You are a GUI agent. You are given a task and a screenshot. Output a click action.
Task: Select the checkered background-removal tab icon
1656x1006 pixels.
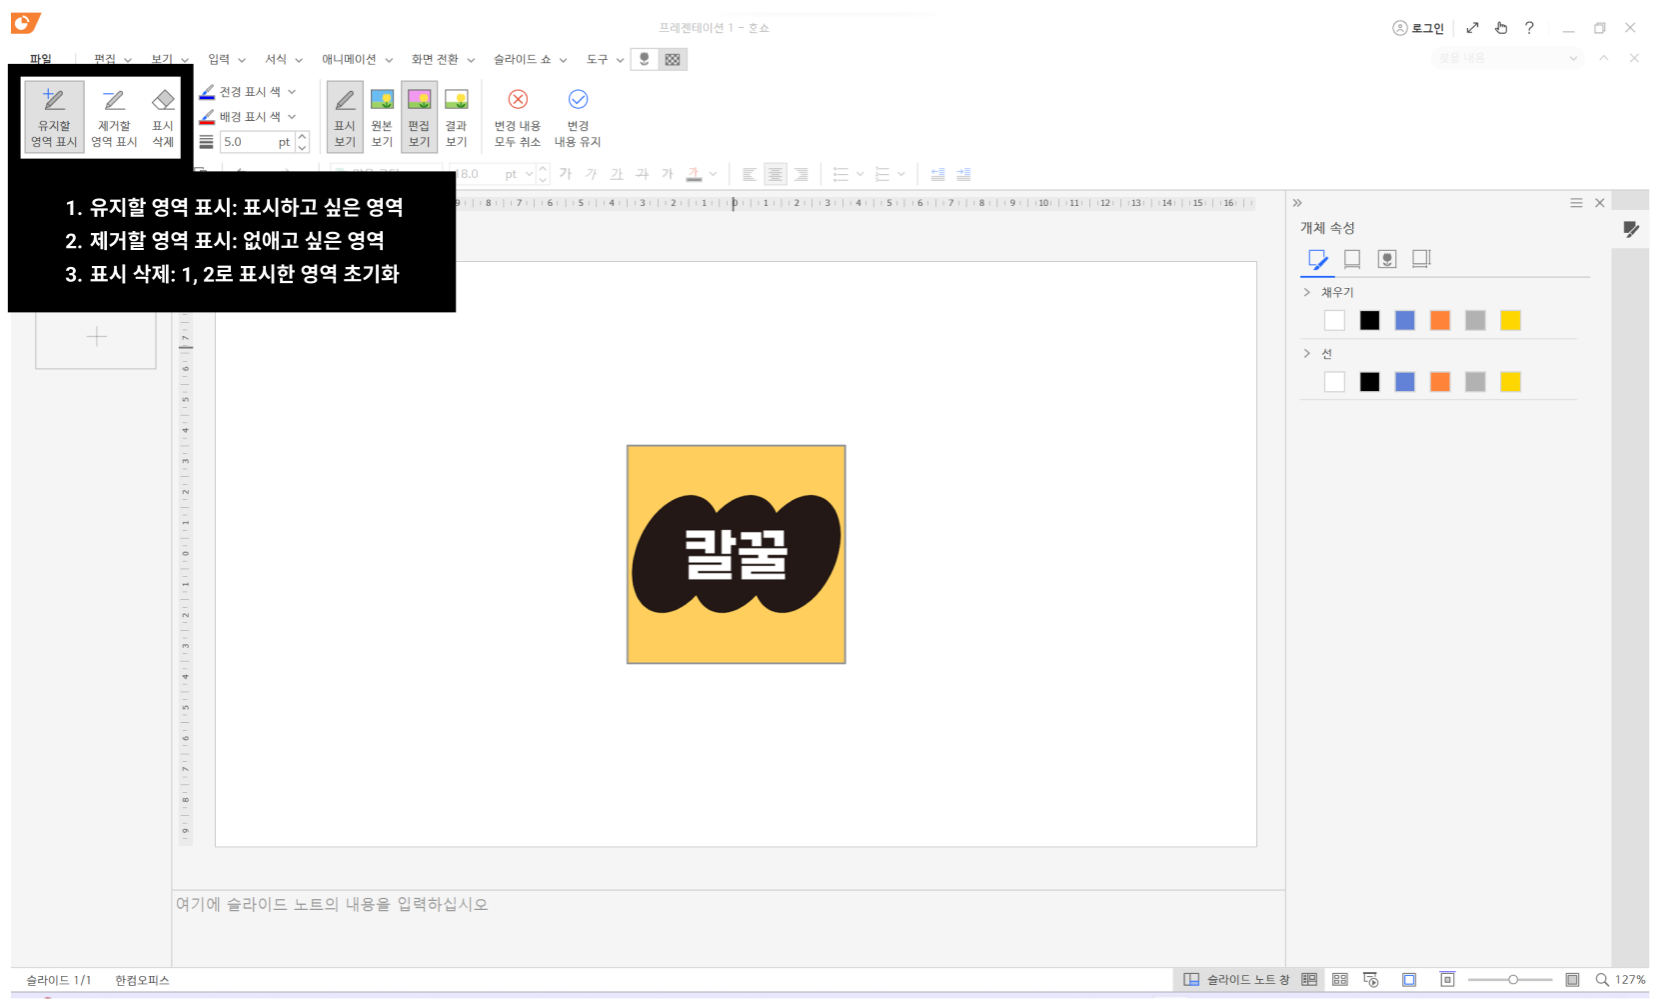click(x=673, y=59)
